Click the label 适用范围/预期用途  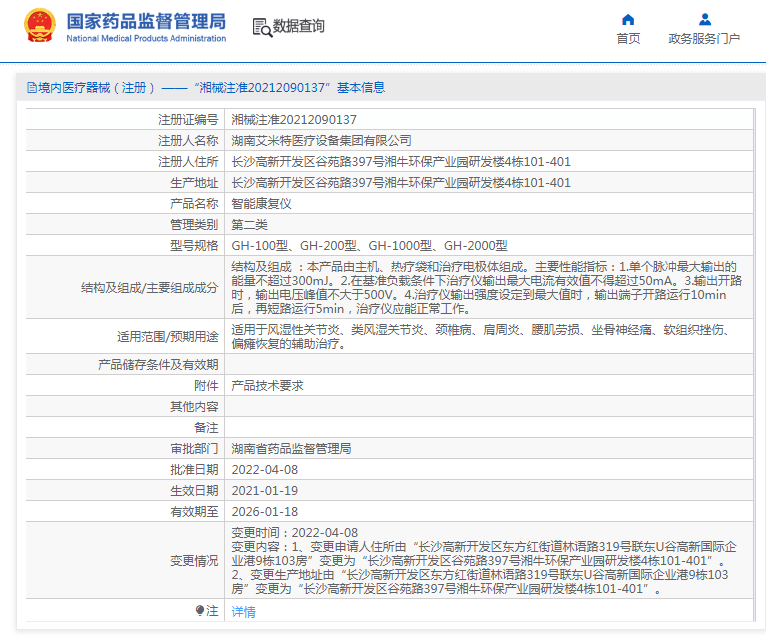coord(168,337)
